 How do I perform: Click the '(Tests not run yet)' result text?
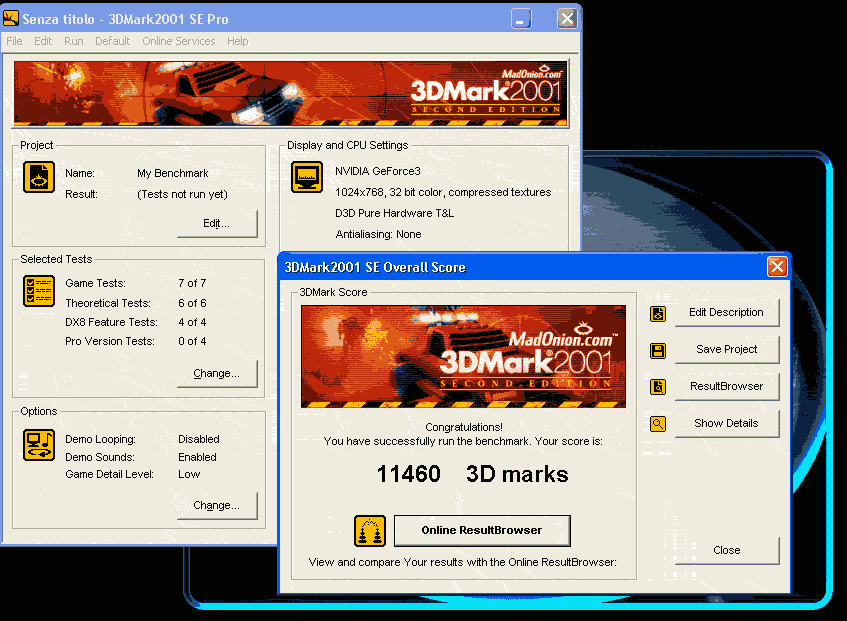point(183,194)
